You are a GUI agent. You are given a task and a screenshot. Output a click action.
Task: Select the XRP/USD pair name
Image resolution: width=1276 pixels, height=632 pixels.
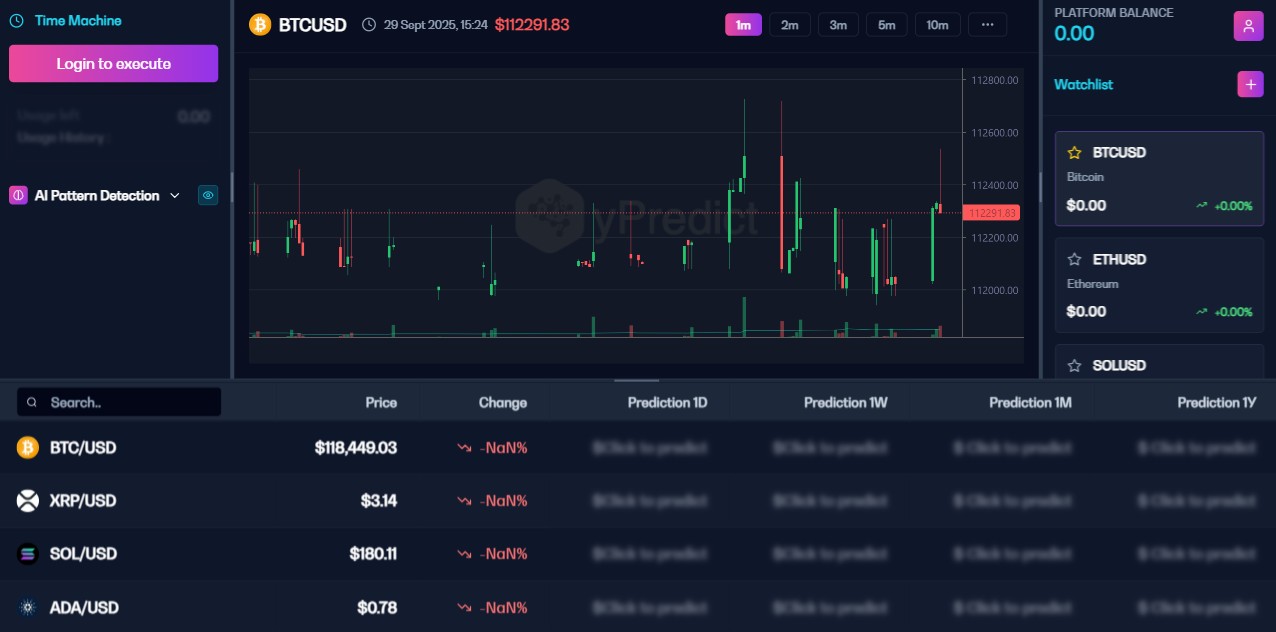(x=83, y=501)
